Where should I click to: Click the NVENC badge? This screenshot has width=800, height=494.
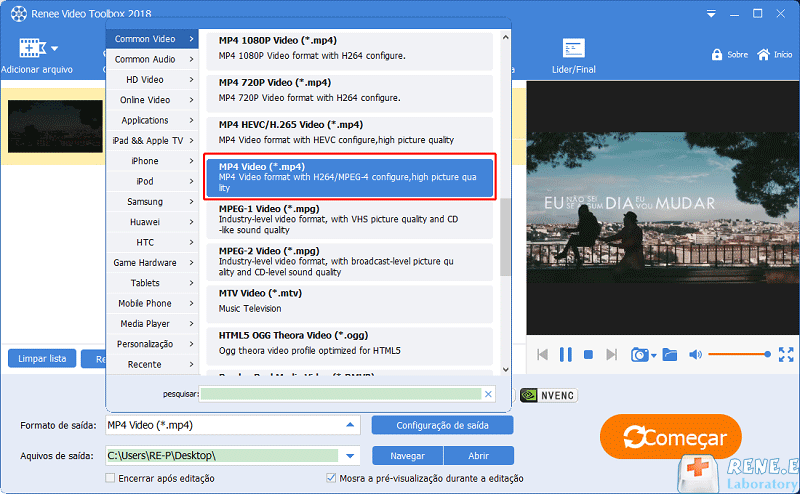[x=548, y=396]
